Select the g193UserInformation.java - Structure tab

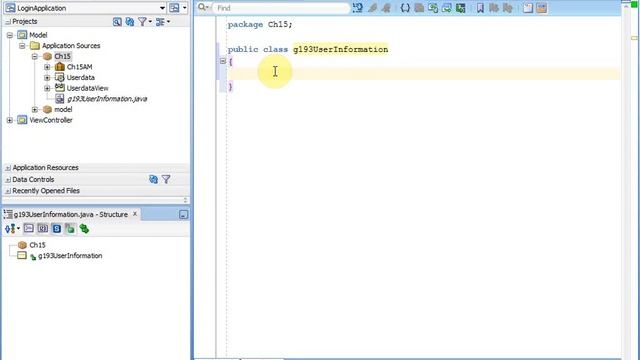click(70, 214)
